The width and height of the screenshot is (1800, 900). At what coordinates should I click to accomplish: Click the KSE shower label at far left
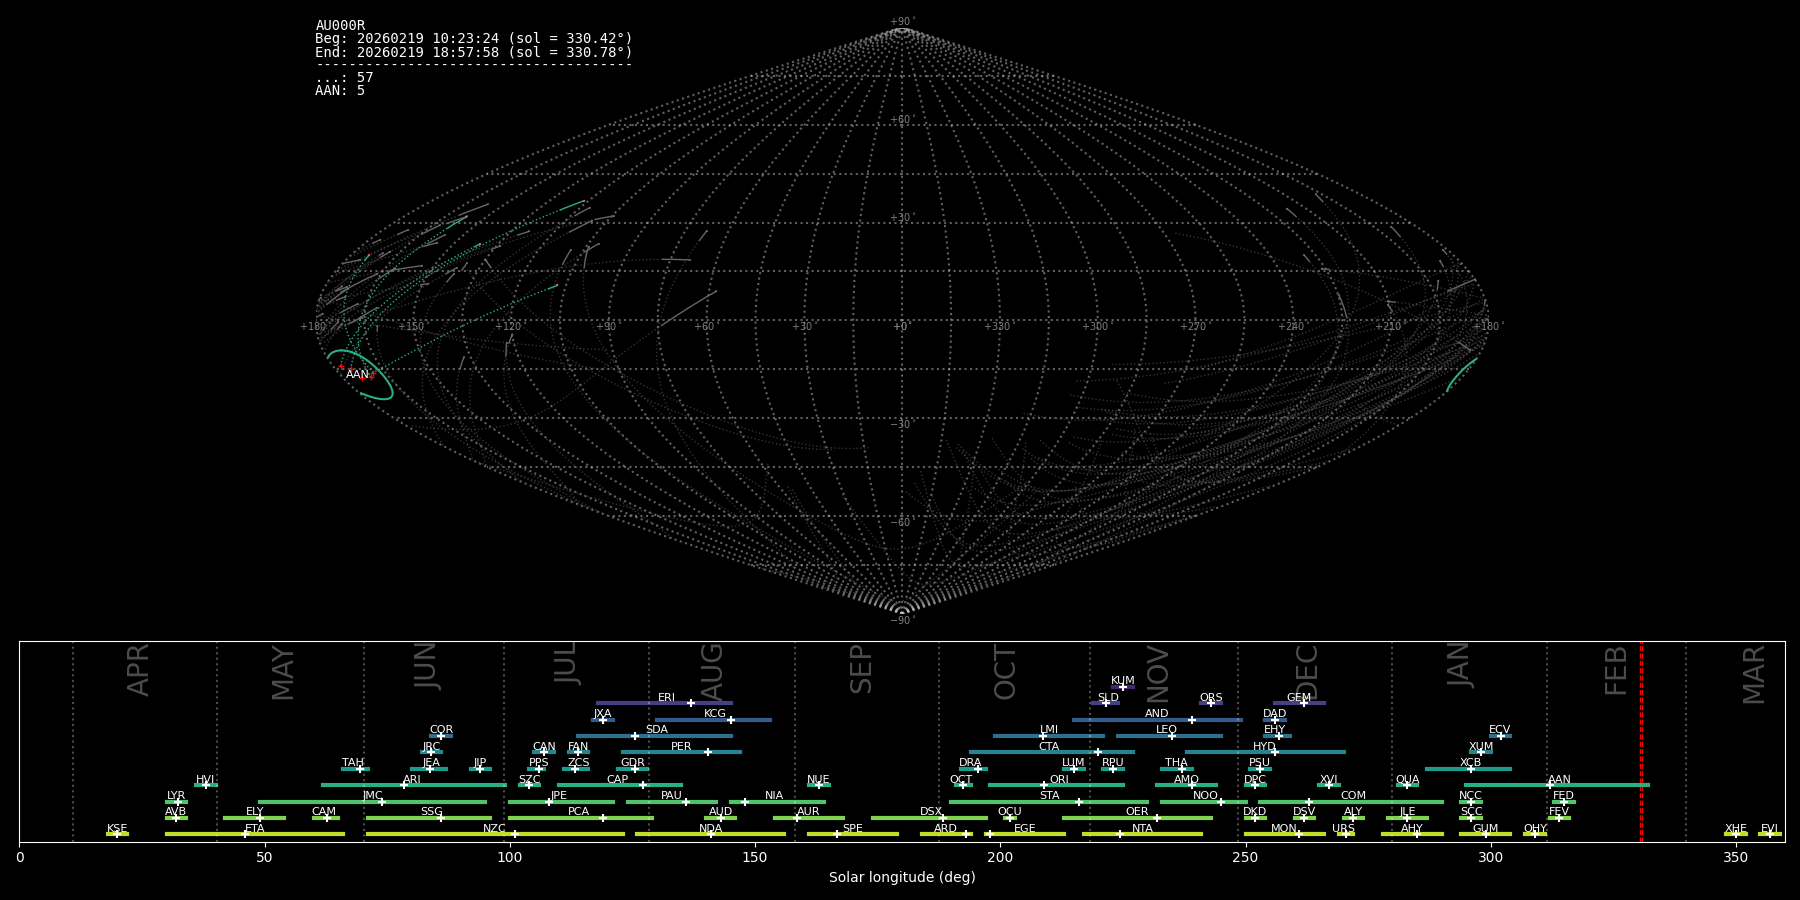coord(117,829)
